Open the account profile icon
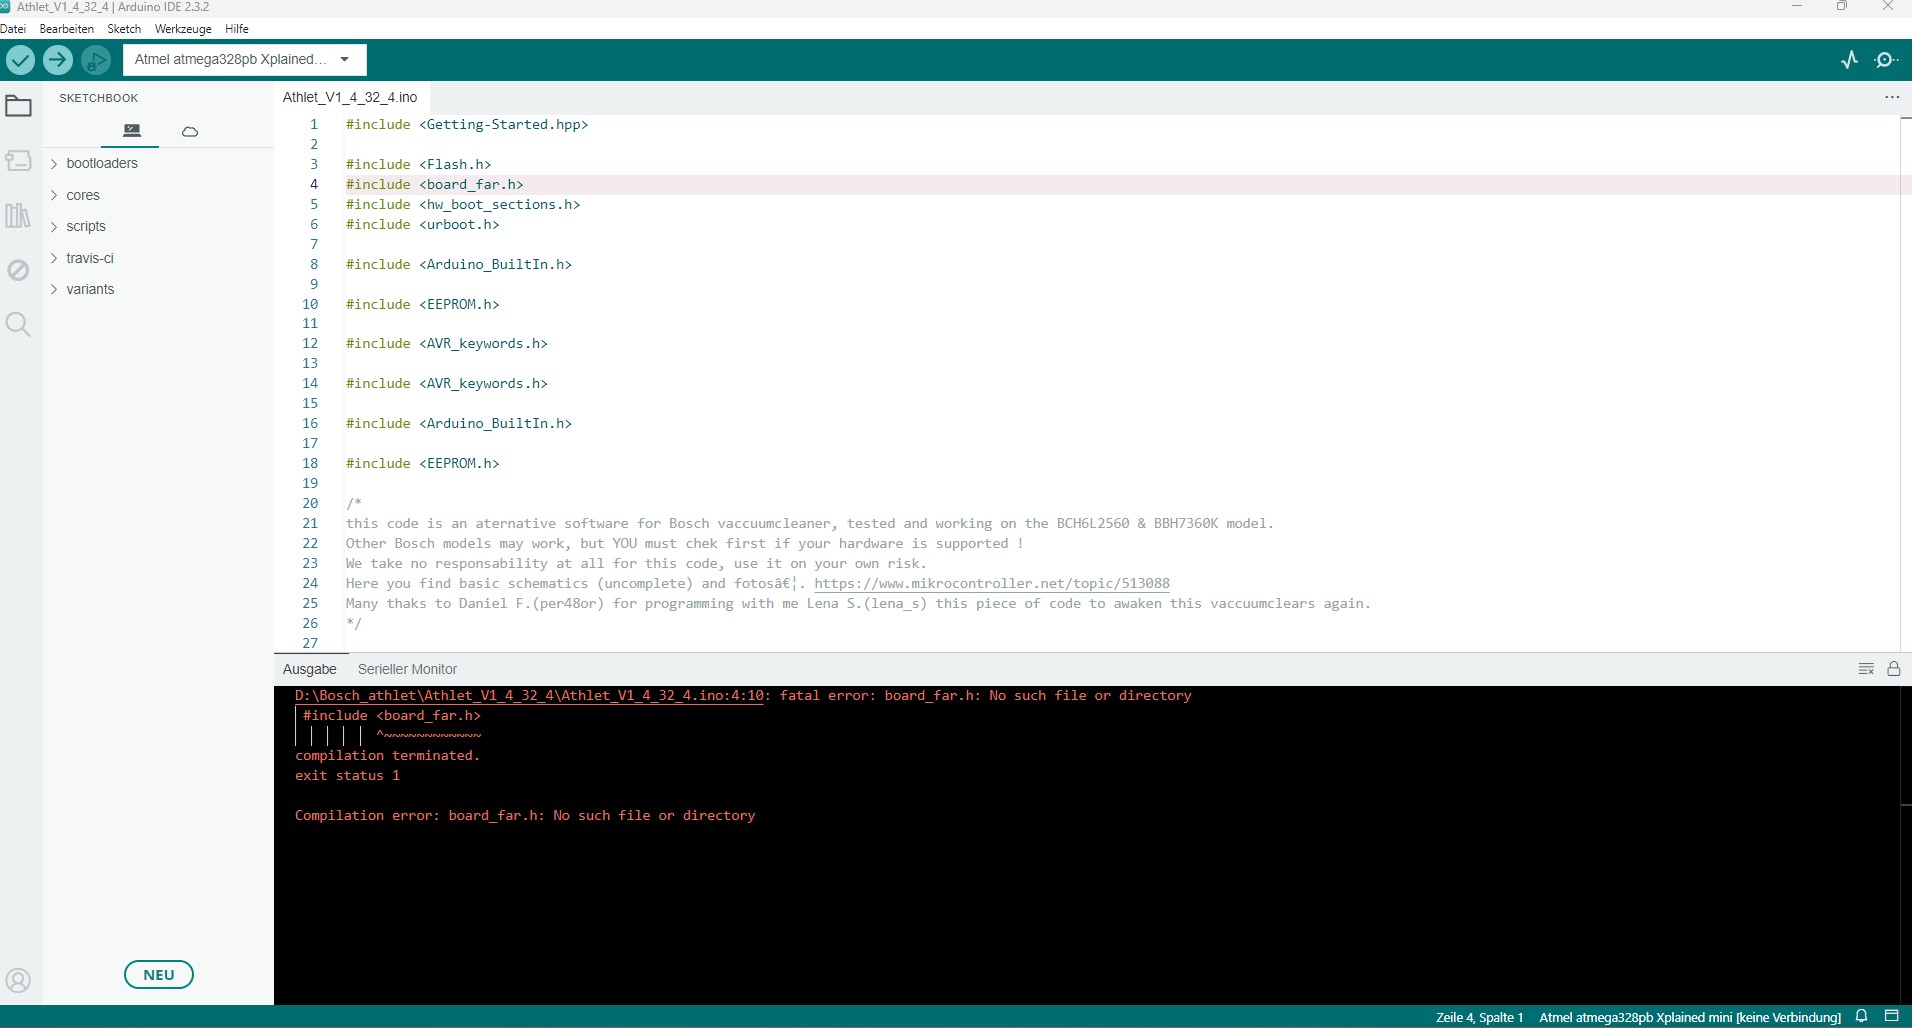The width and height of the screenshot is (1912, 1028). [x=19, y=980]
